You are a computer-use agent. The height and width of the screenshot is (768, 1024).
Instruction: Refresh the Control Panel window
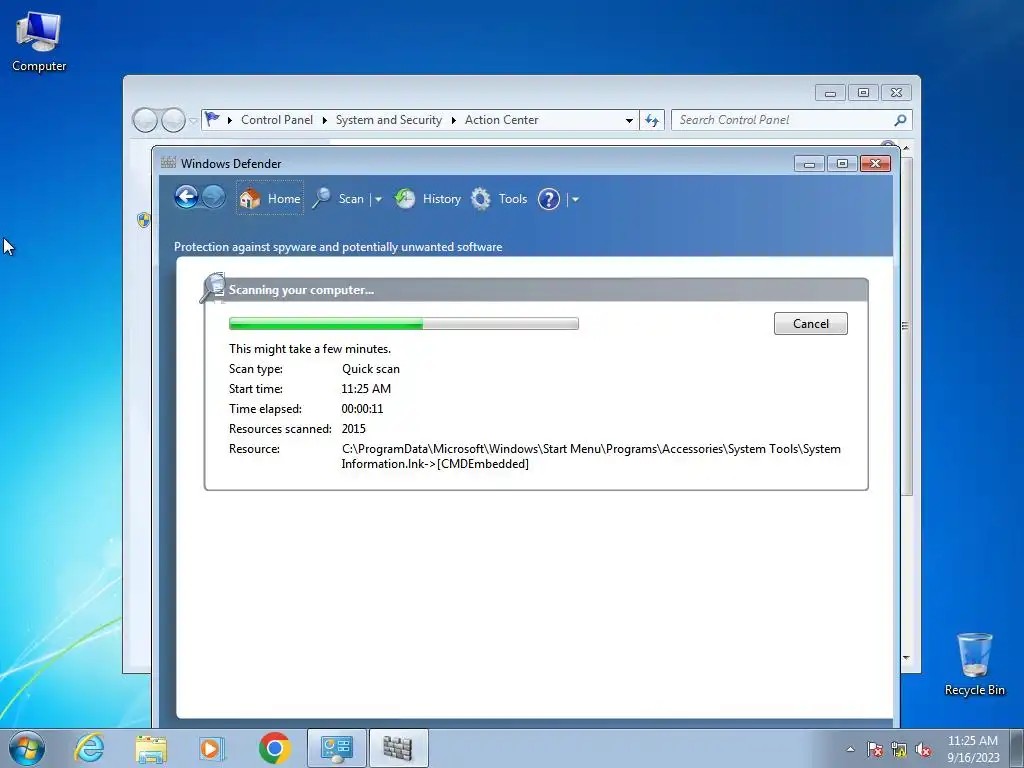pos(652,120)
